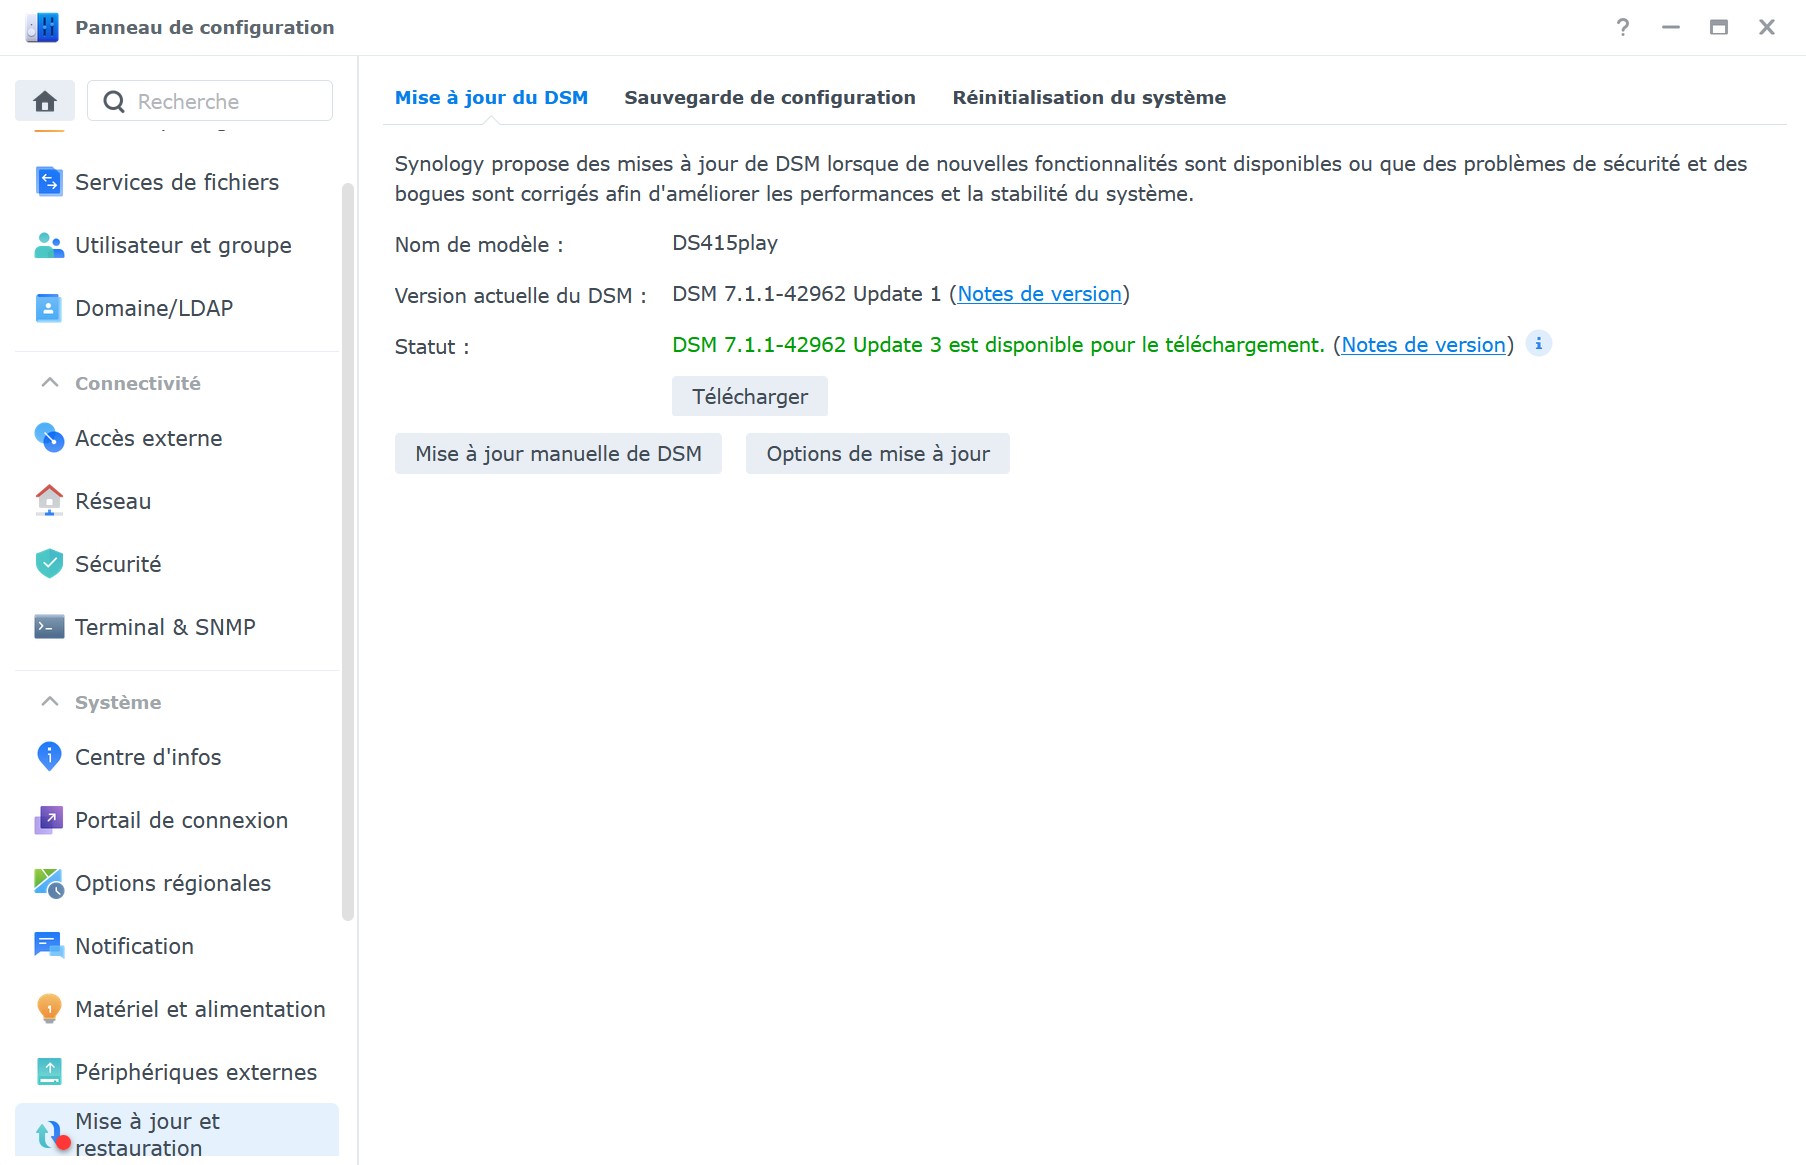Open Réinitialisation du système tab

[x=1088, y=98]
